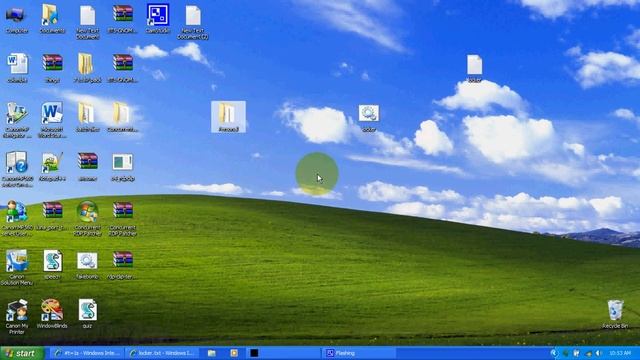The height and width of the screenshot is (360, 640).
Task: Open the Start menu
Action: point(21,353)
